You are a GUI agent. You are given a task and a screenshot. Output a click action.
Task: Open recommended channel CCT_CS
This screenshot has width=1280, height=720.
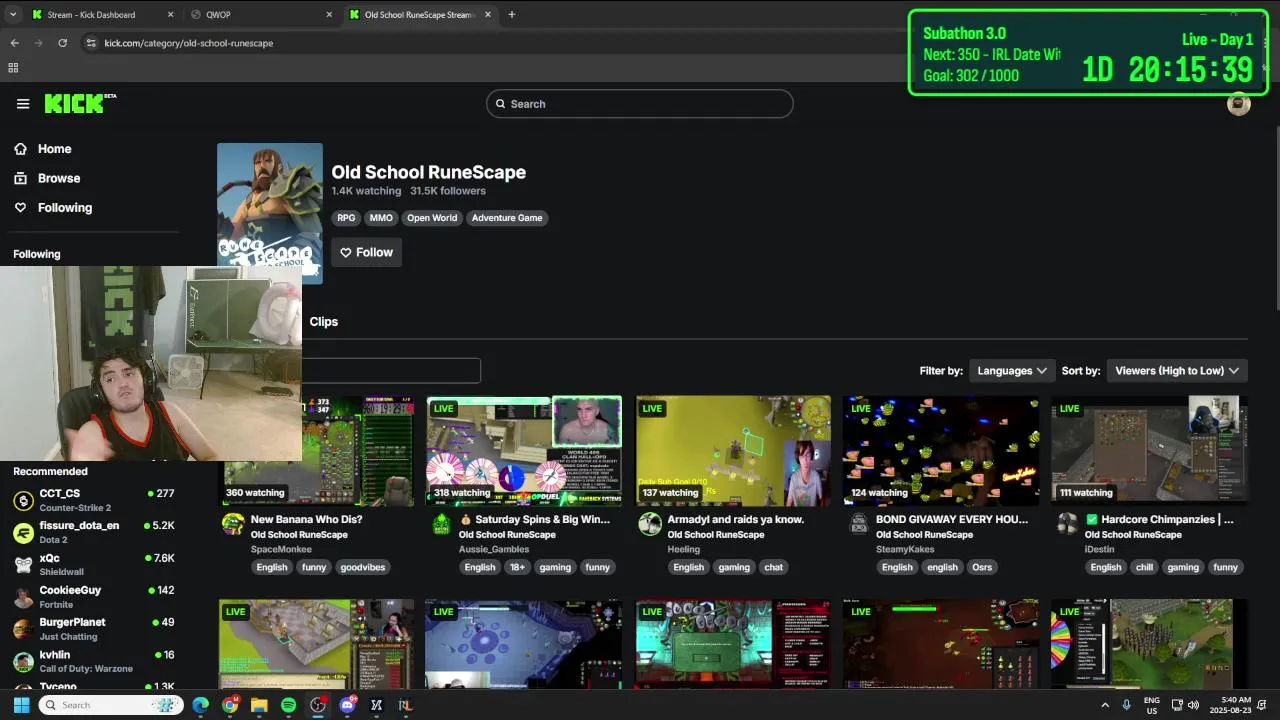click(95, 500)
